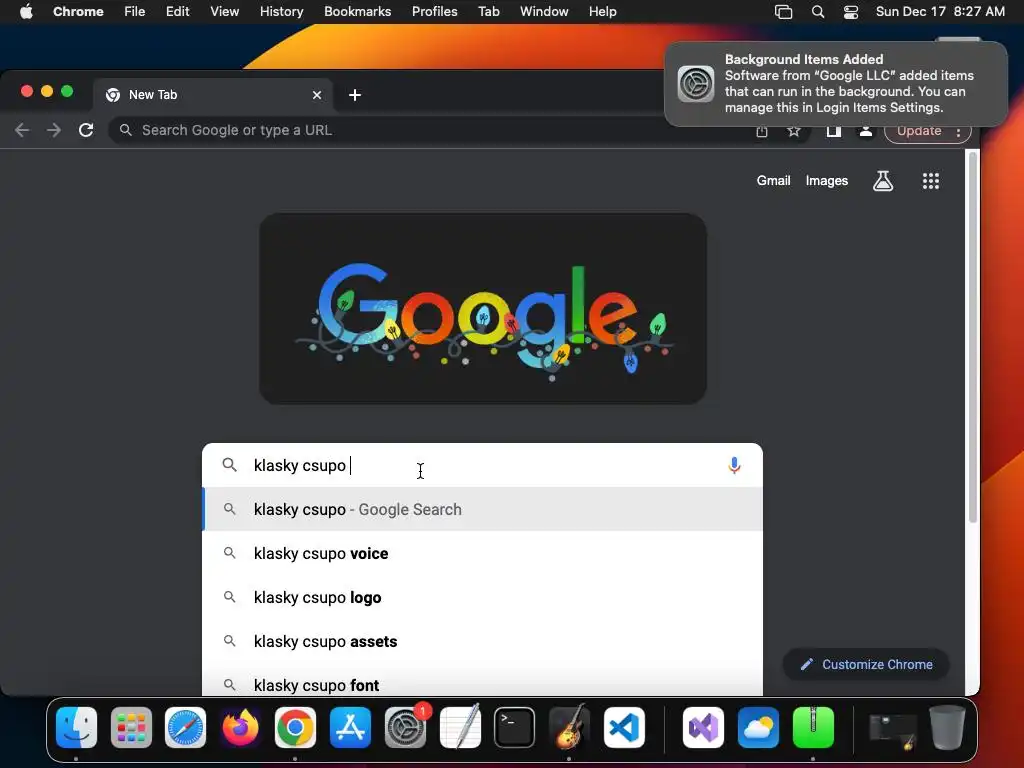Select 'klasky csupo voice' suggestion
The image size is (1024, 768).
point(483,553)
